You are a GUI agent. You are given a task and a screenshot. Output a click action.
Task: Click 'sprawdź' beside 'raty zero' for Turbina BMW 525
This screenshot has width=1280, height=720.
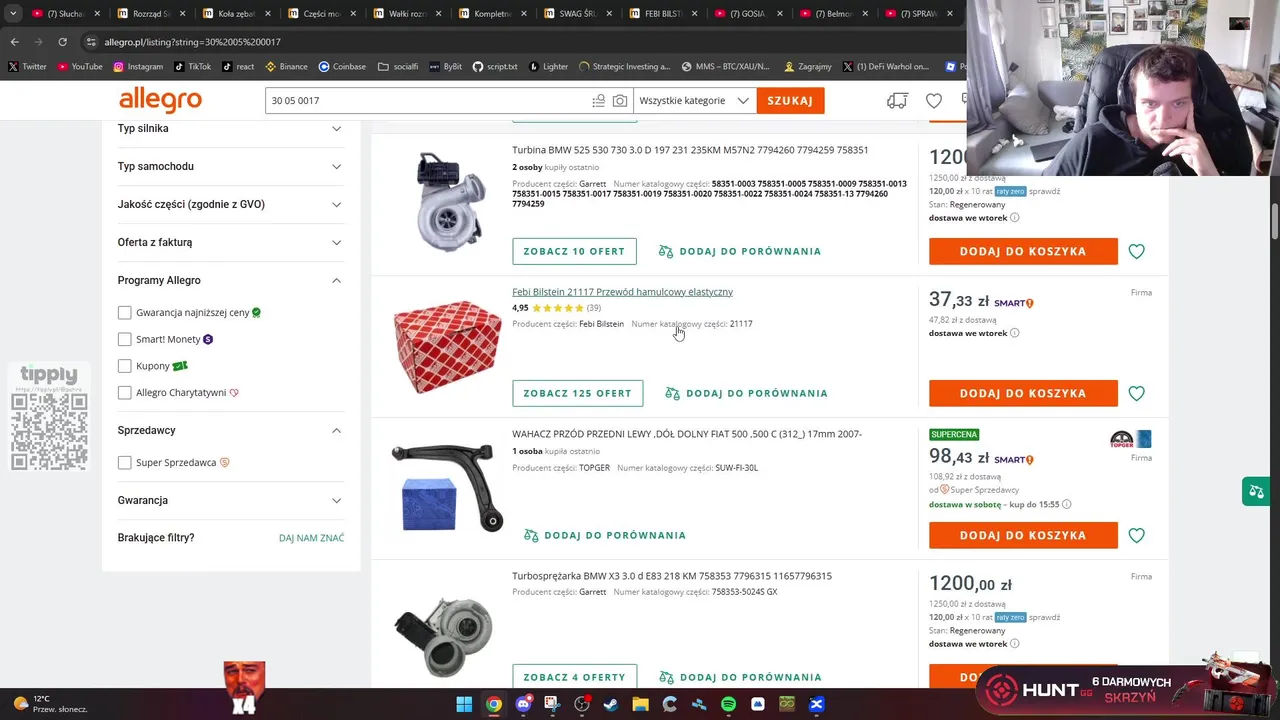click(x=1044, y=191)
